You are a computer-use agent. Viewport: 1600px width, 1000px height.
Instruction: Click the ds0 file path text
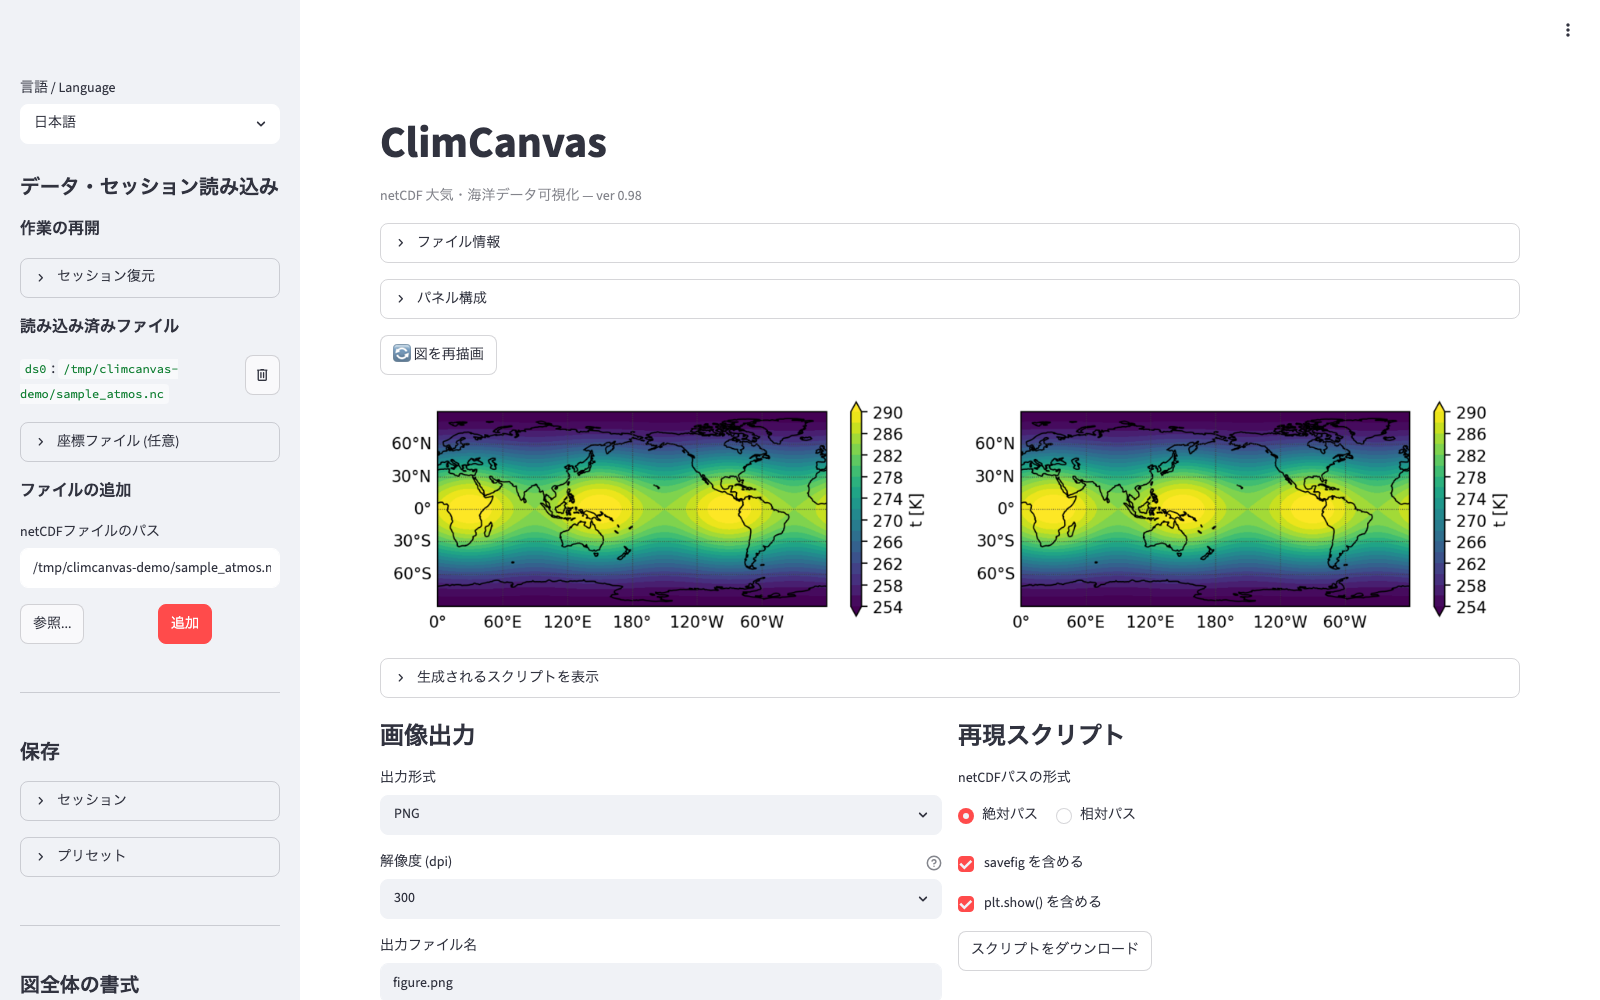tap(99, 381)
